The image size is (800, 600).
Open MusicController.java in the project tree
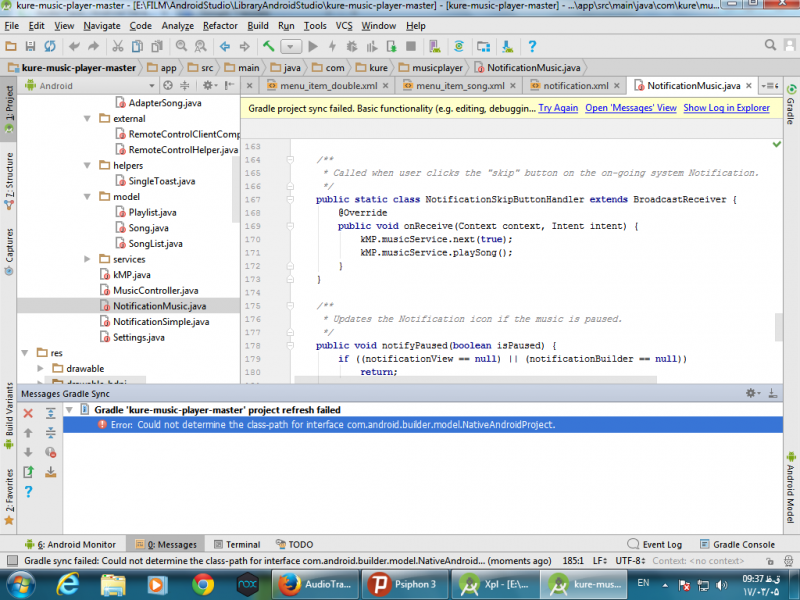point(155,290)
